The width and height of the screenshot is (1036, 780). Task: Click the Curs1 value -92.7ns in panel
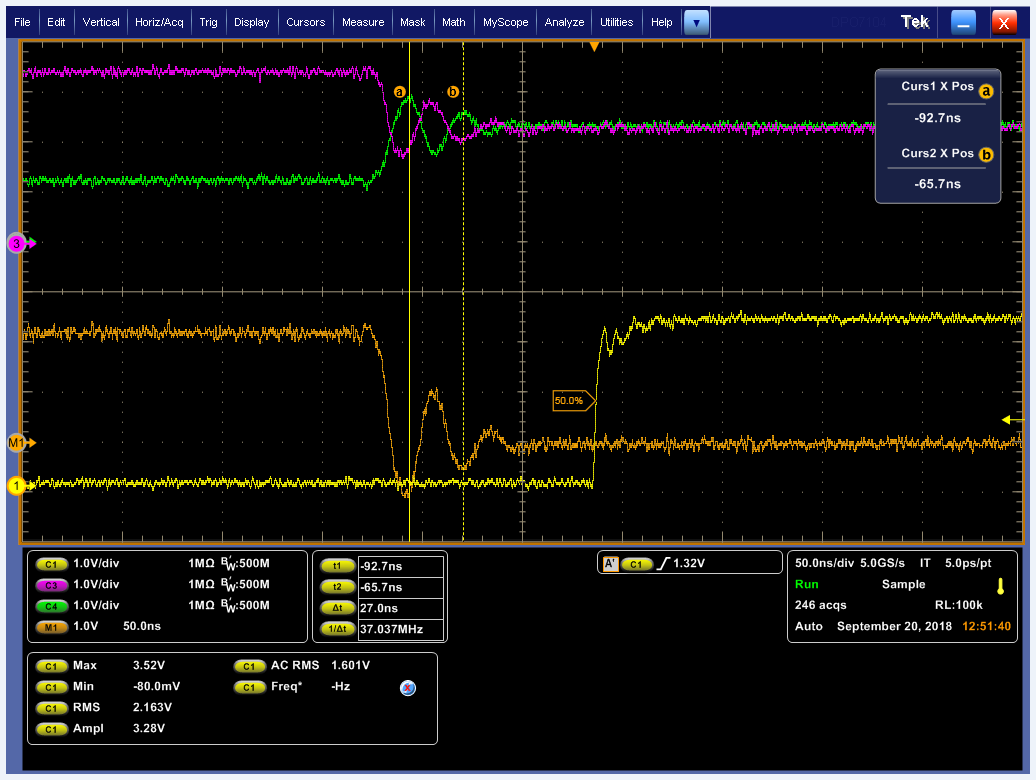click(937, 118)
